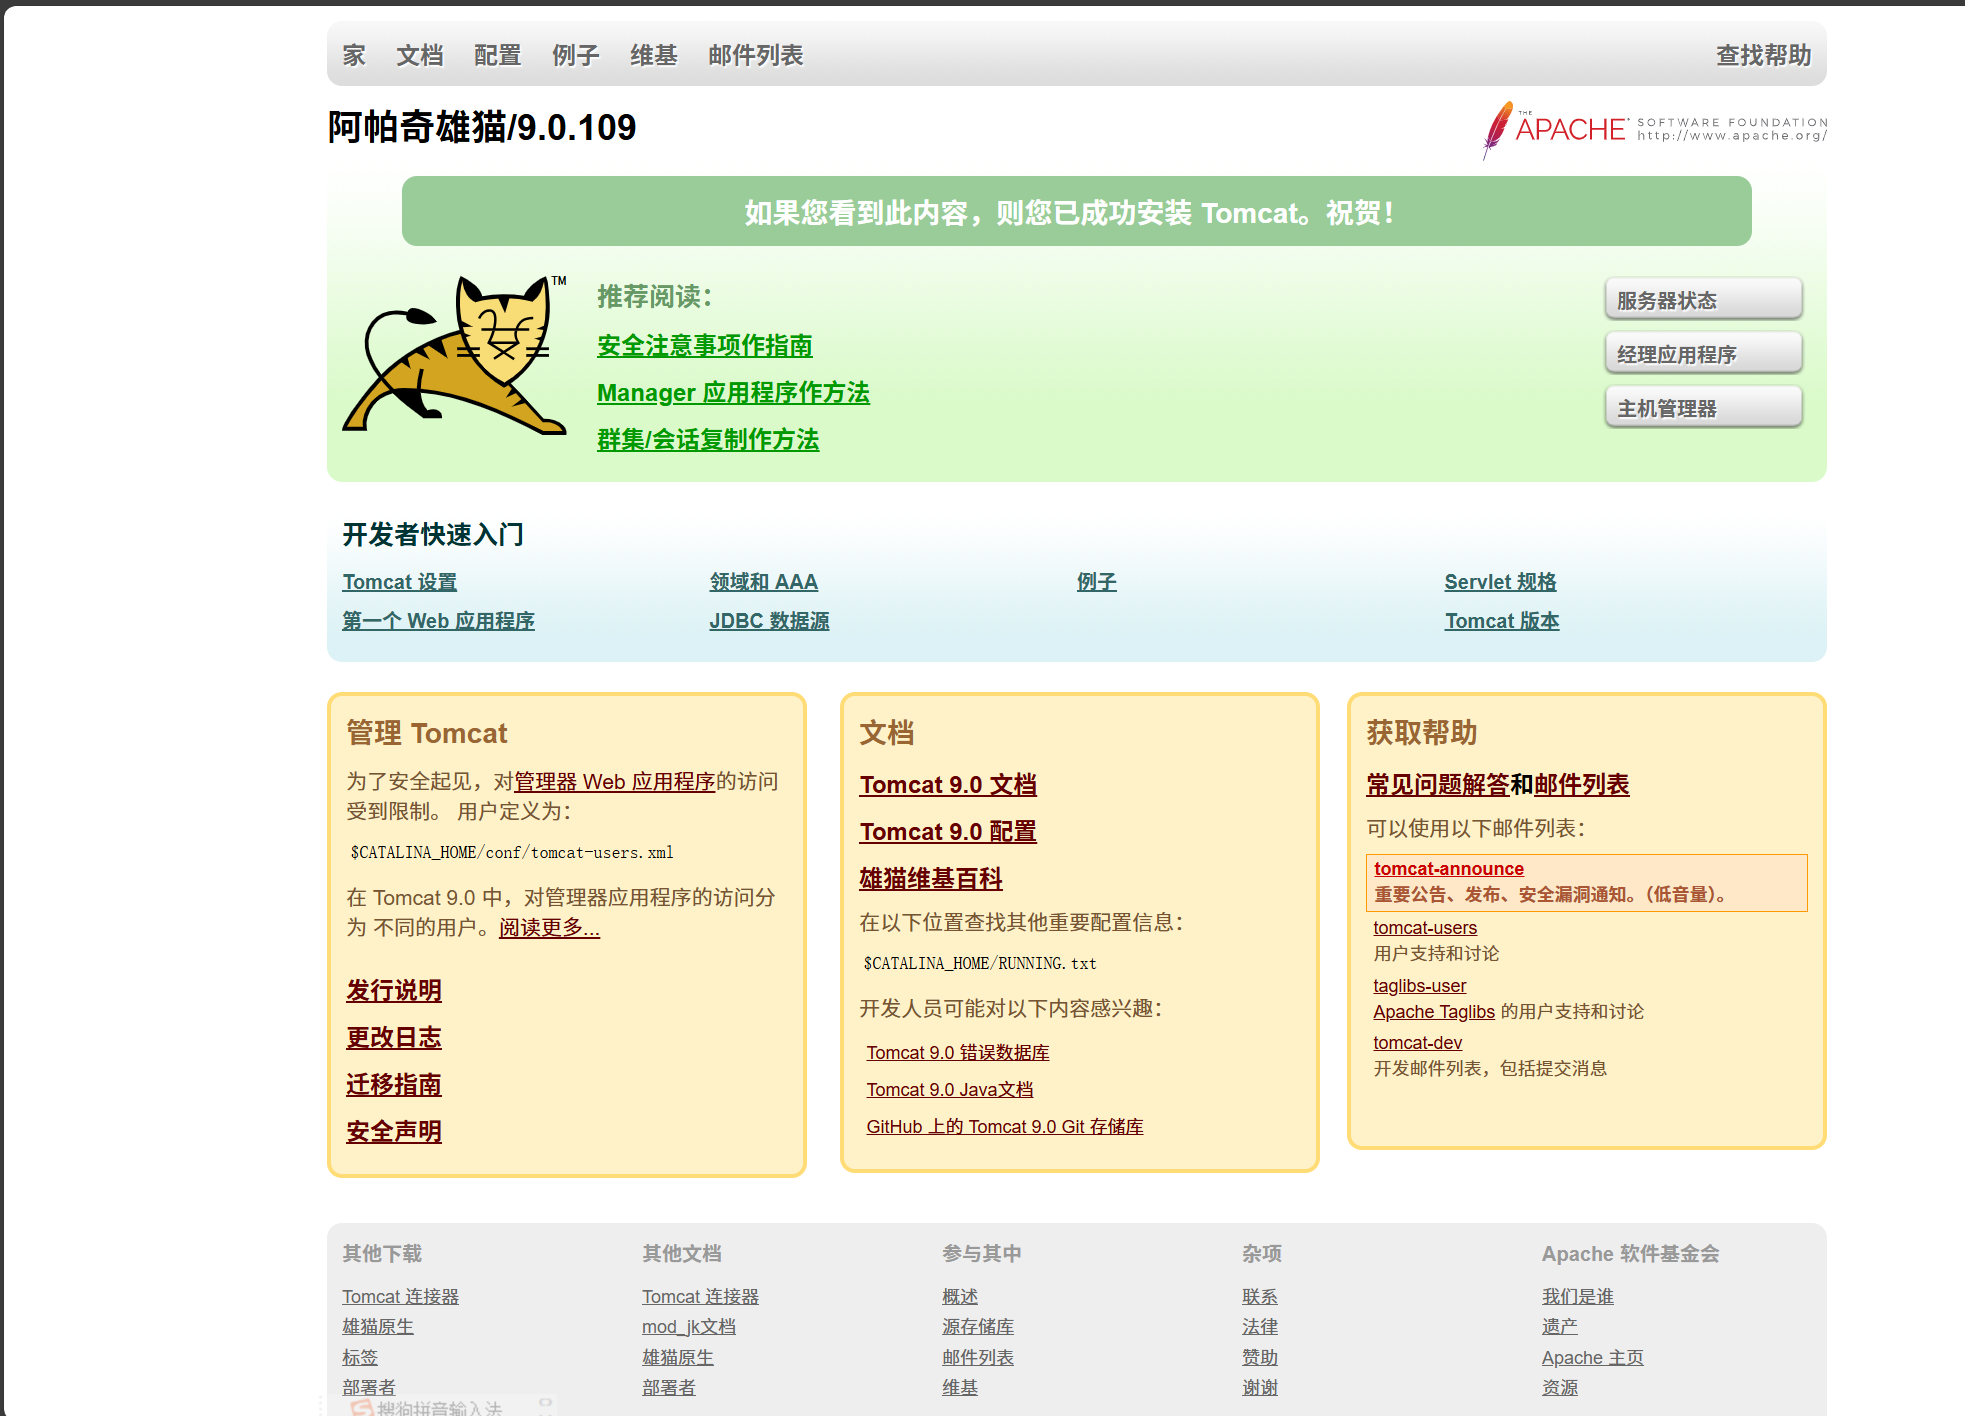Open the Servlet 规格 link
Viewport: 1965px width, 1416px height.
point(1500,582)
